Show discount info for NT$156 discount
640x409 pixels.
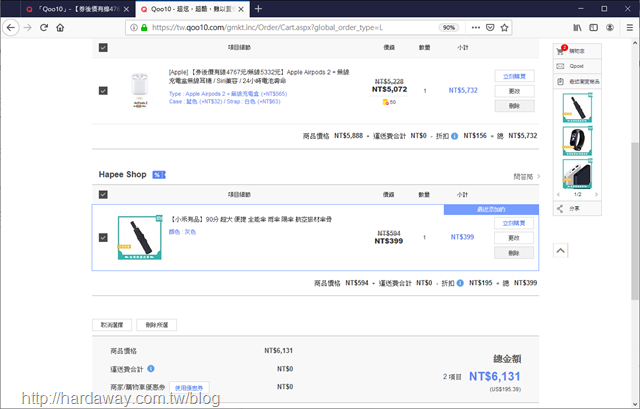click(x=454, y=136)
